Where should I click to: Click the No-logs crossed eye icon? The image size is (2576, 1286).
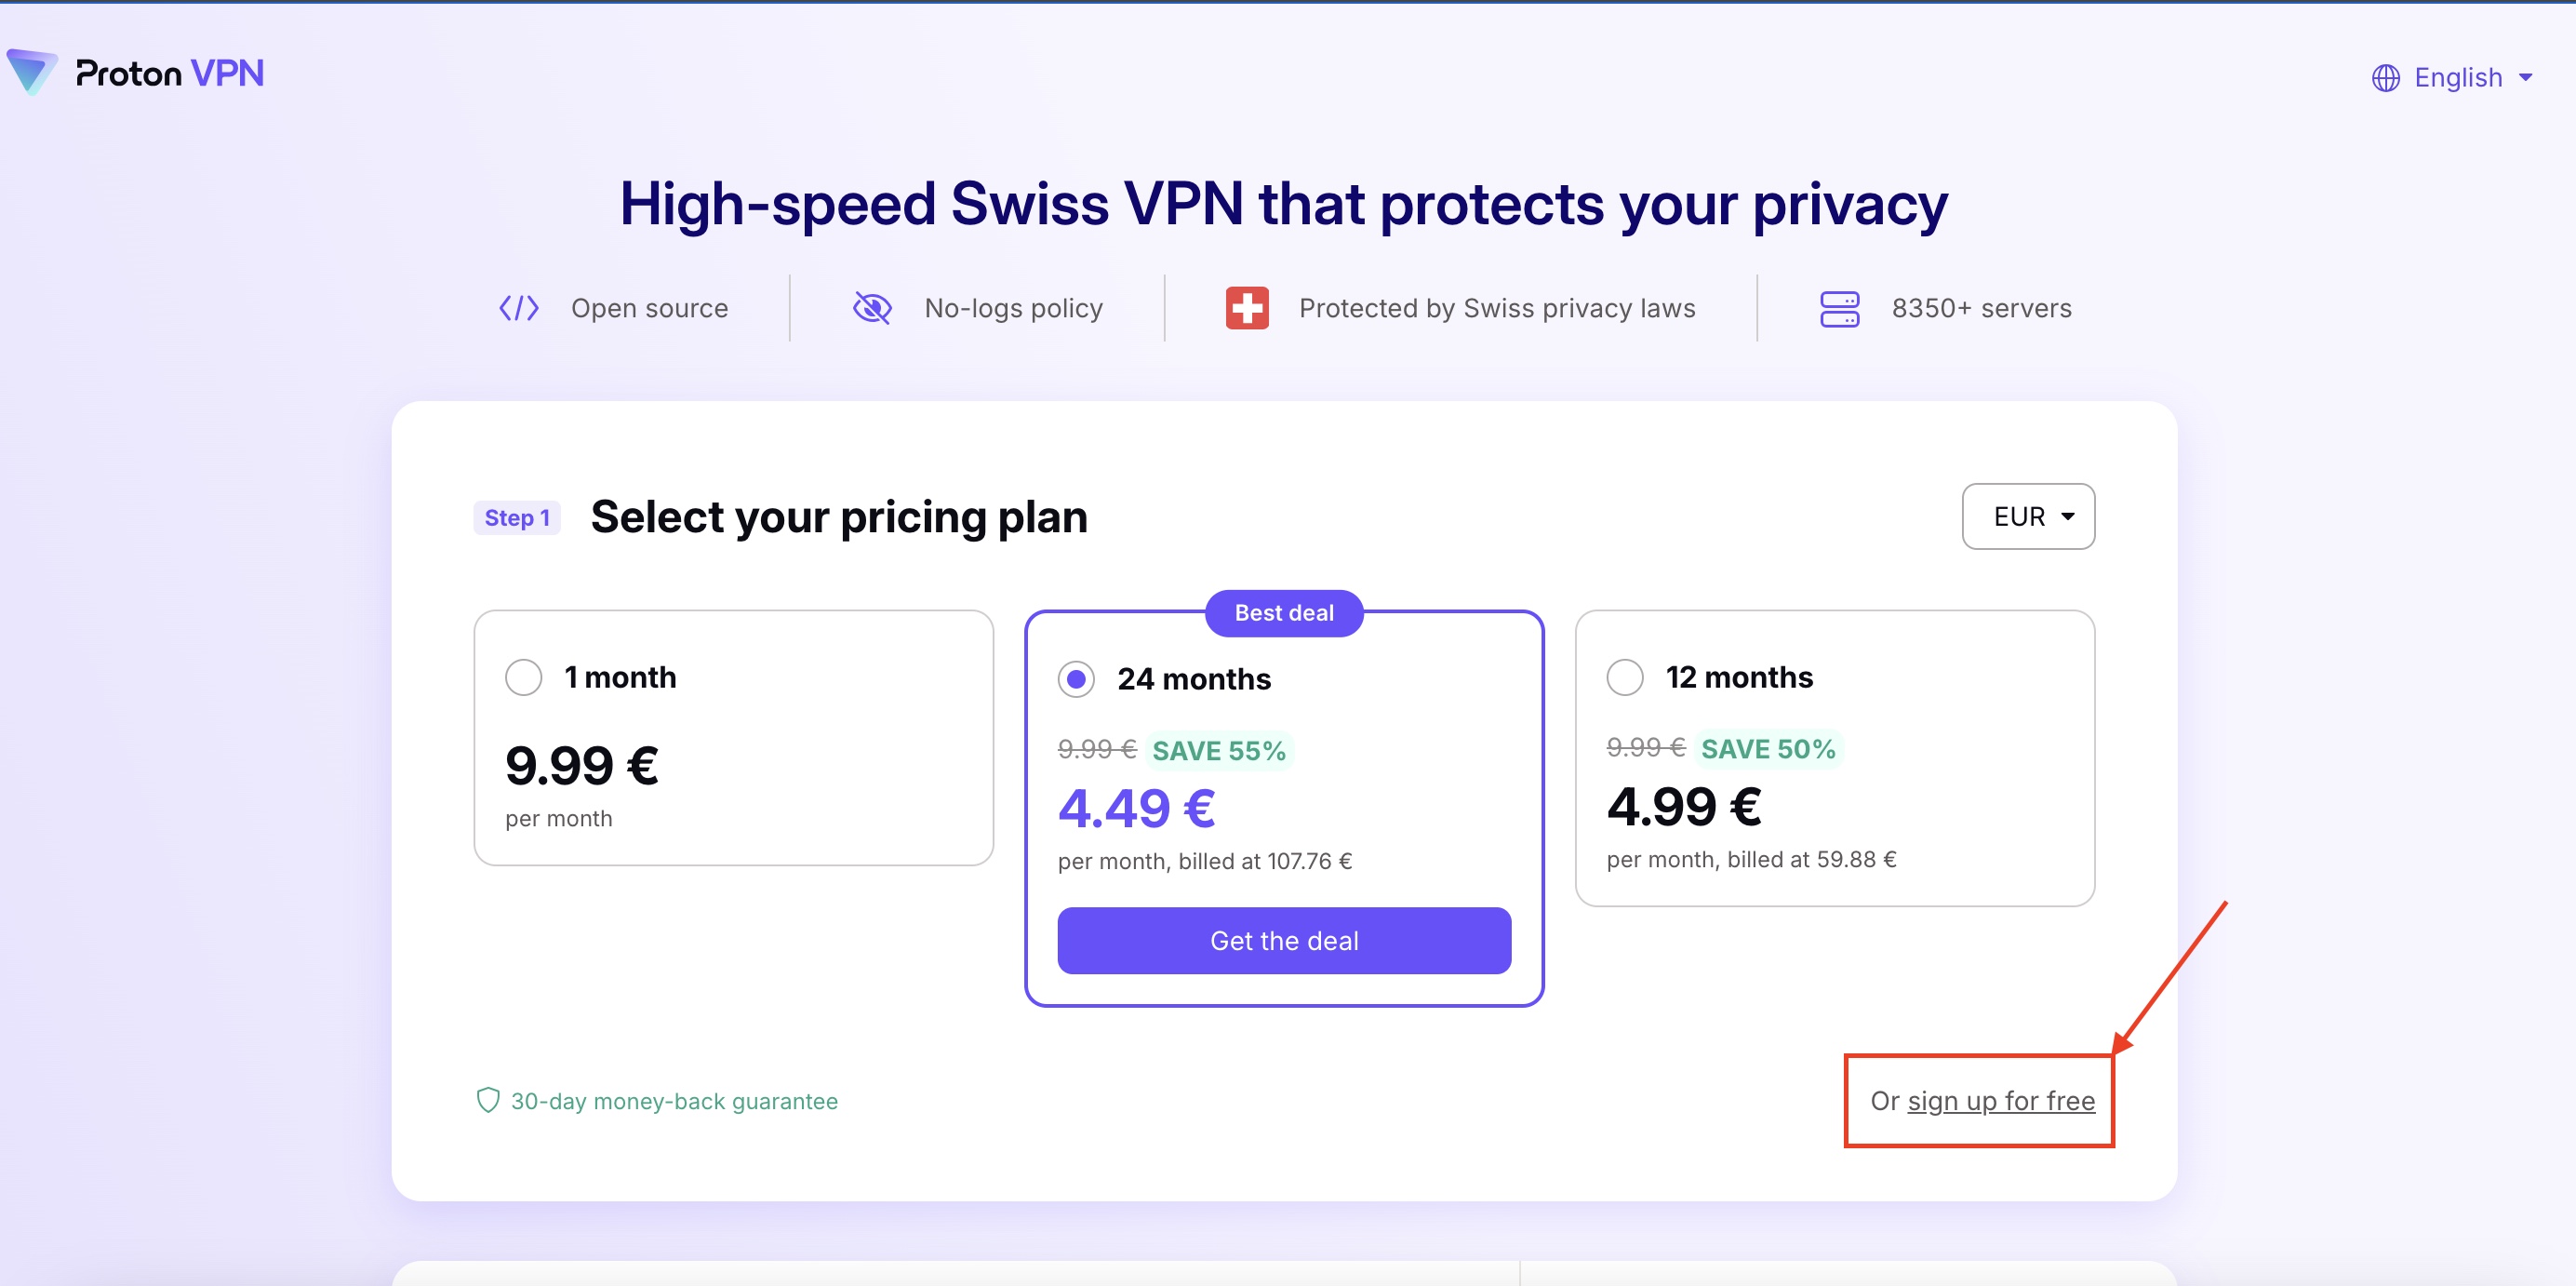pos(872,308)
